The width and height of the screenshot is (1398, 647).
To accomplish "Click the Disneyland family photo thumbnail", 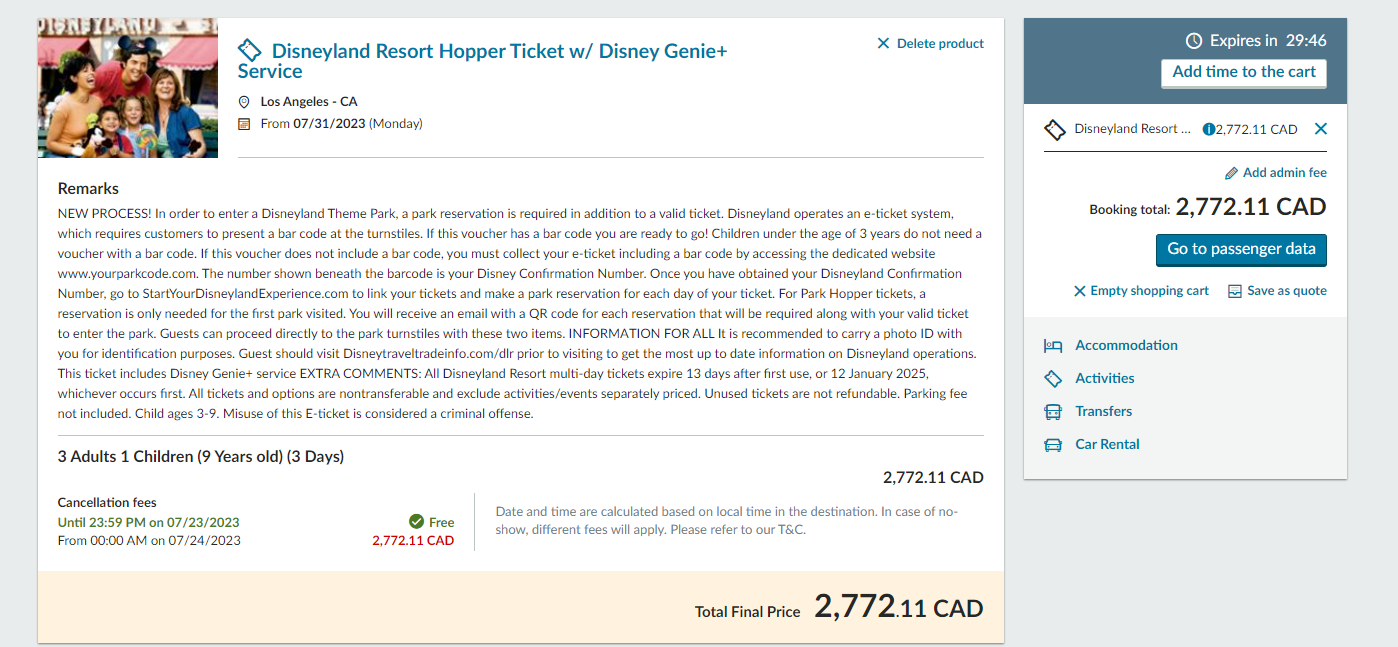I will coord(128,88).
